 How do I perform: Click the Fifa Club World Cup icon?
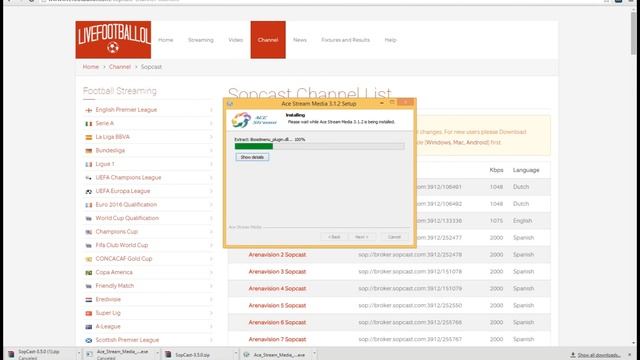click(89, 245)
